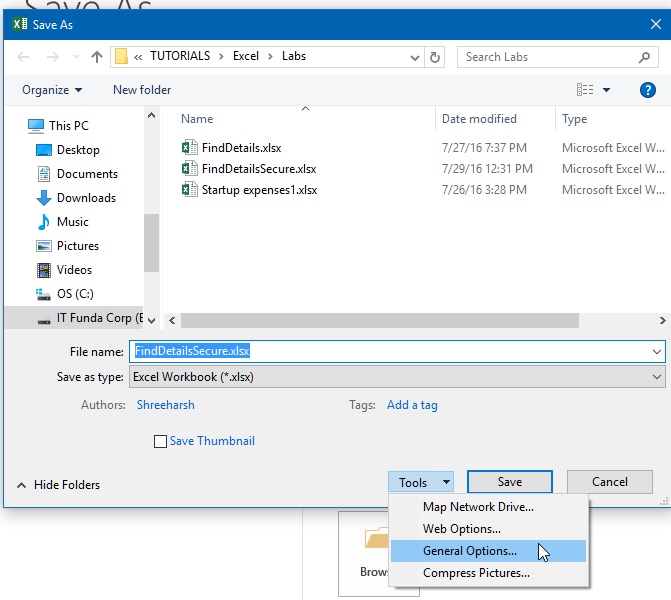671x600 pixels.
Task: Expand the address bar history dropdown
Action: (x=414, y=57)
